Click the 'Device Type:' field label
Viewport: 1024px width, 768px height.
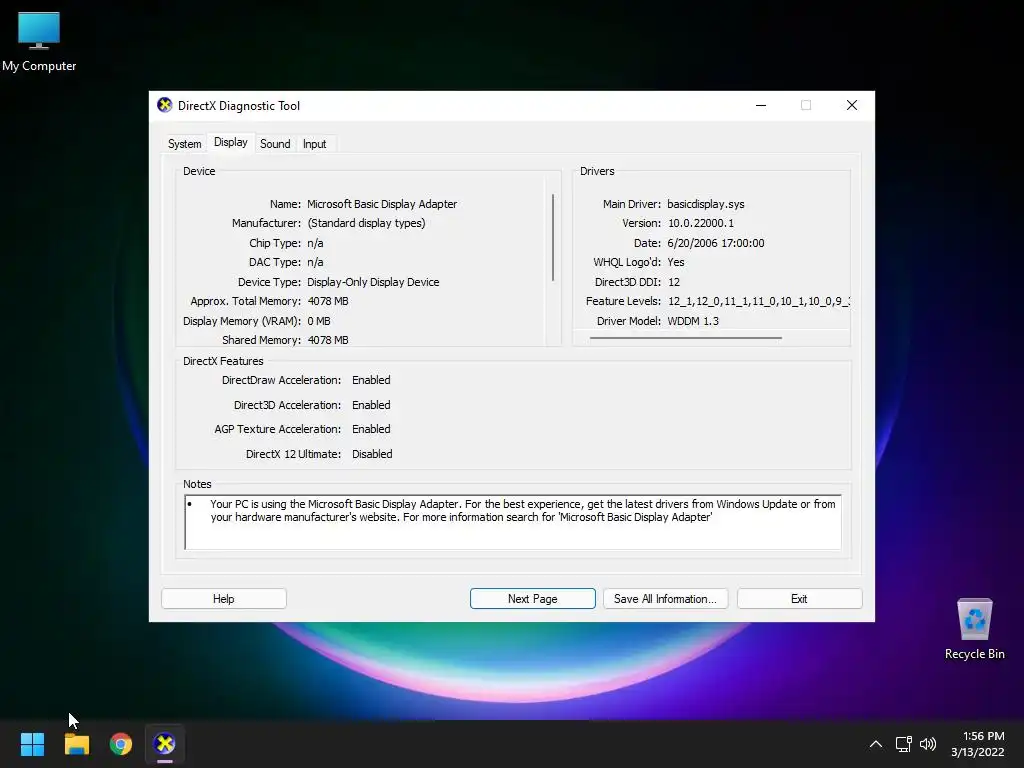pyautogui.click(x=269, y=282)
